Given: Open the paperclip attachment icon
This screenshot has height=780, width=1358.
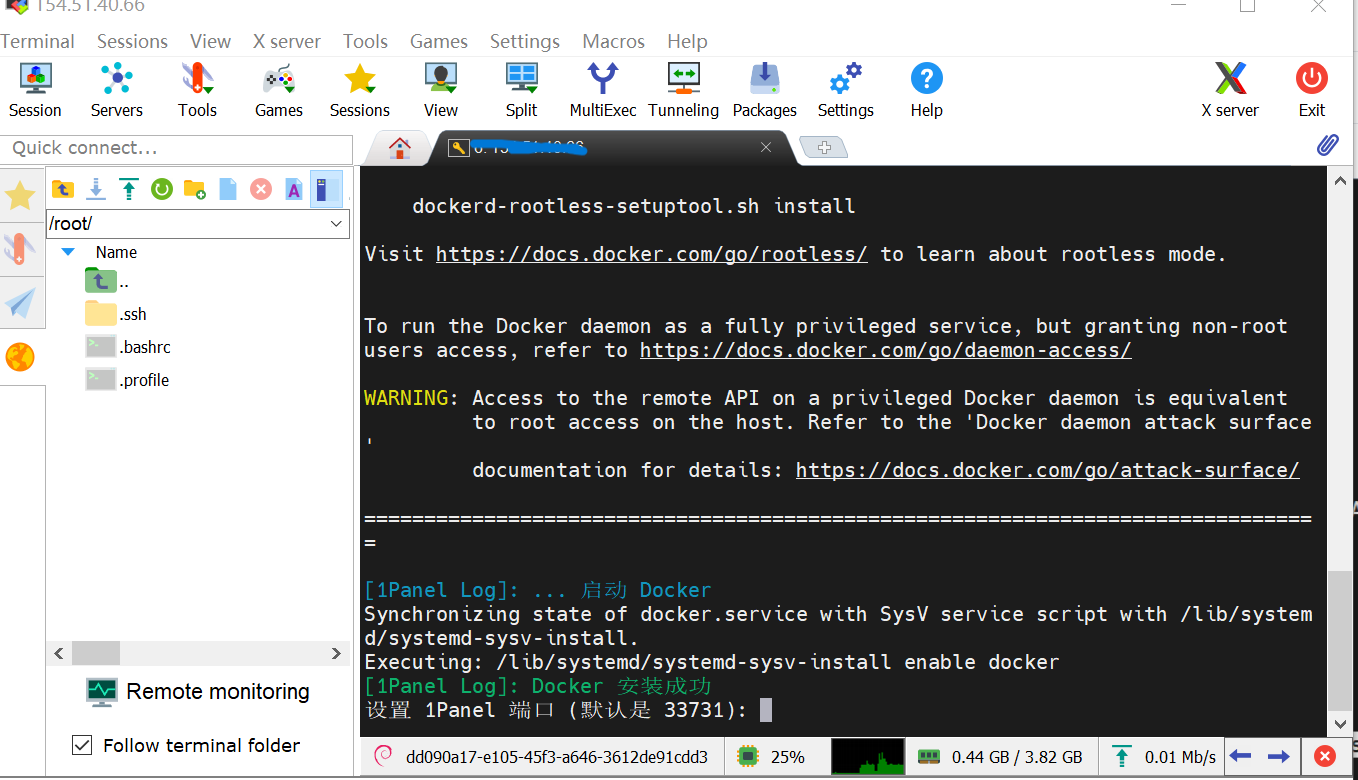Looking at the screenshot, I should click(1326, 146).
